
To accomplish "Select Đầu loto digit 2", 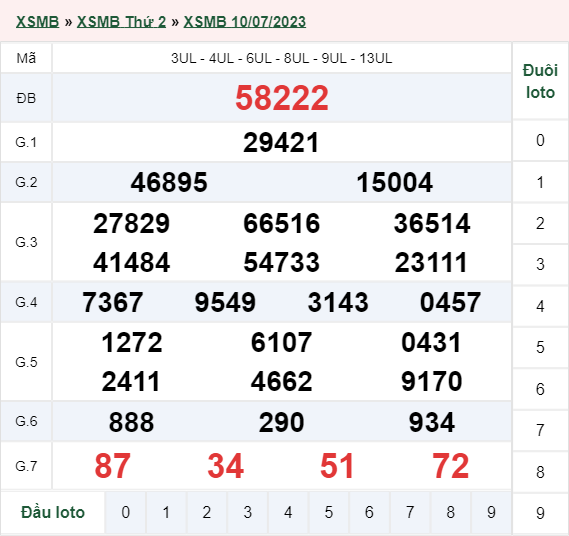I will point(207,512).
